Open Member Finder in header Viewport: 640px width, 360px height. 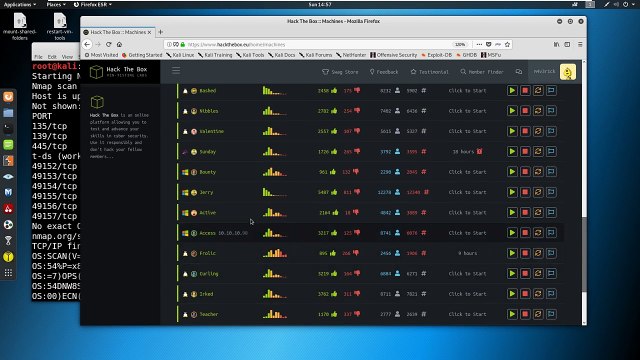482,72
